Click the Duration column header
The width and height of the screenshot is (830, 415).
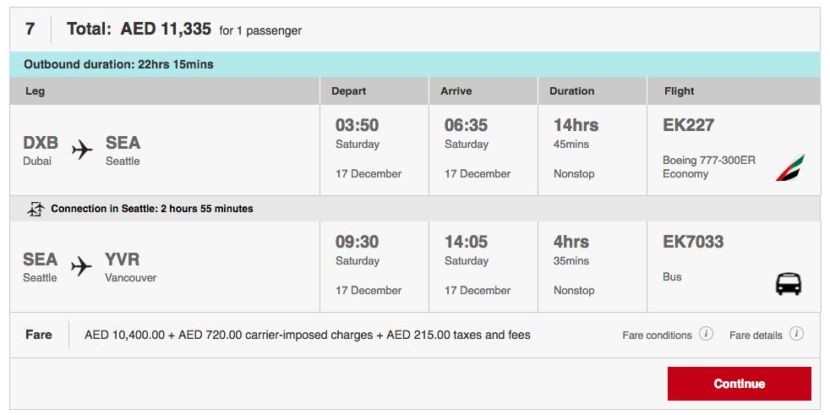(x=572, y=91)
